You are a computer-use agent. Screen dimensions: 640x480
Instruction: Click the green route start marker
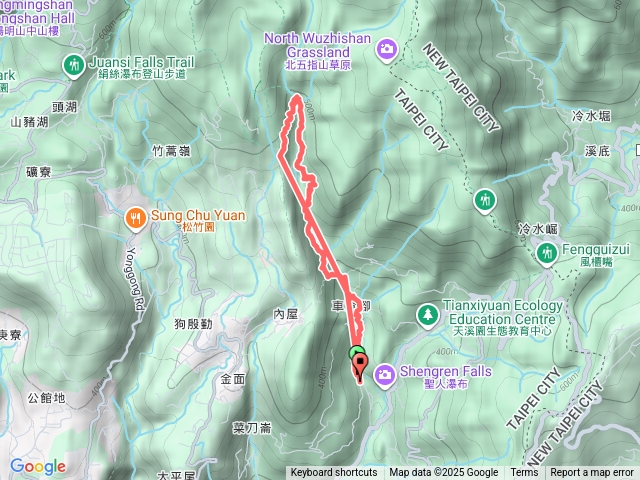[356, 351]
